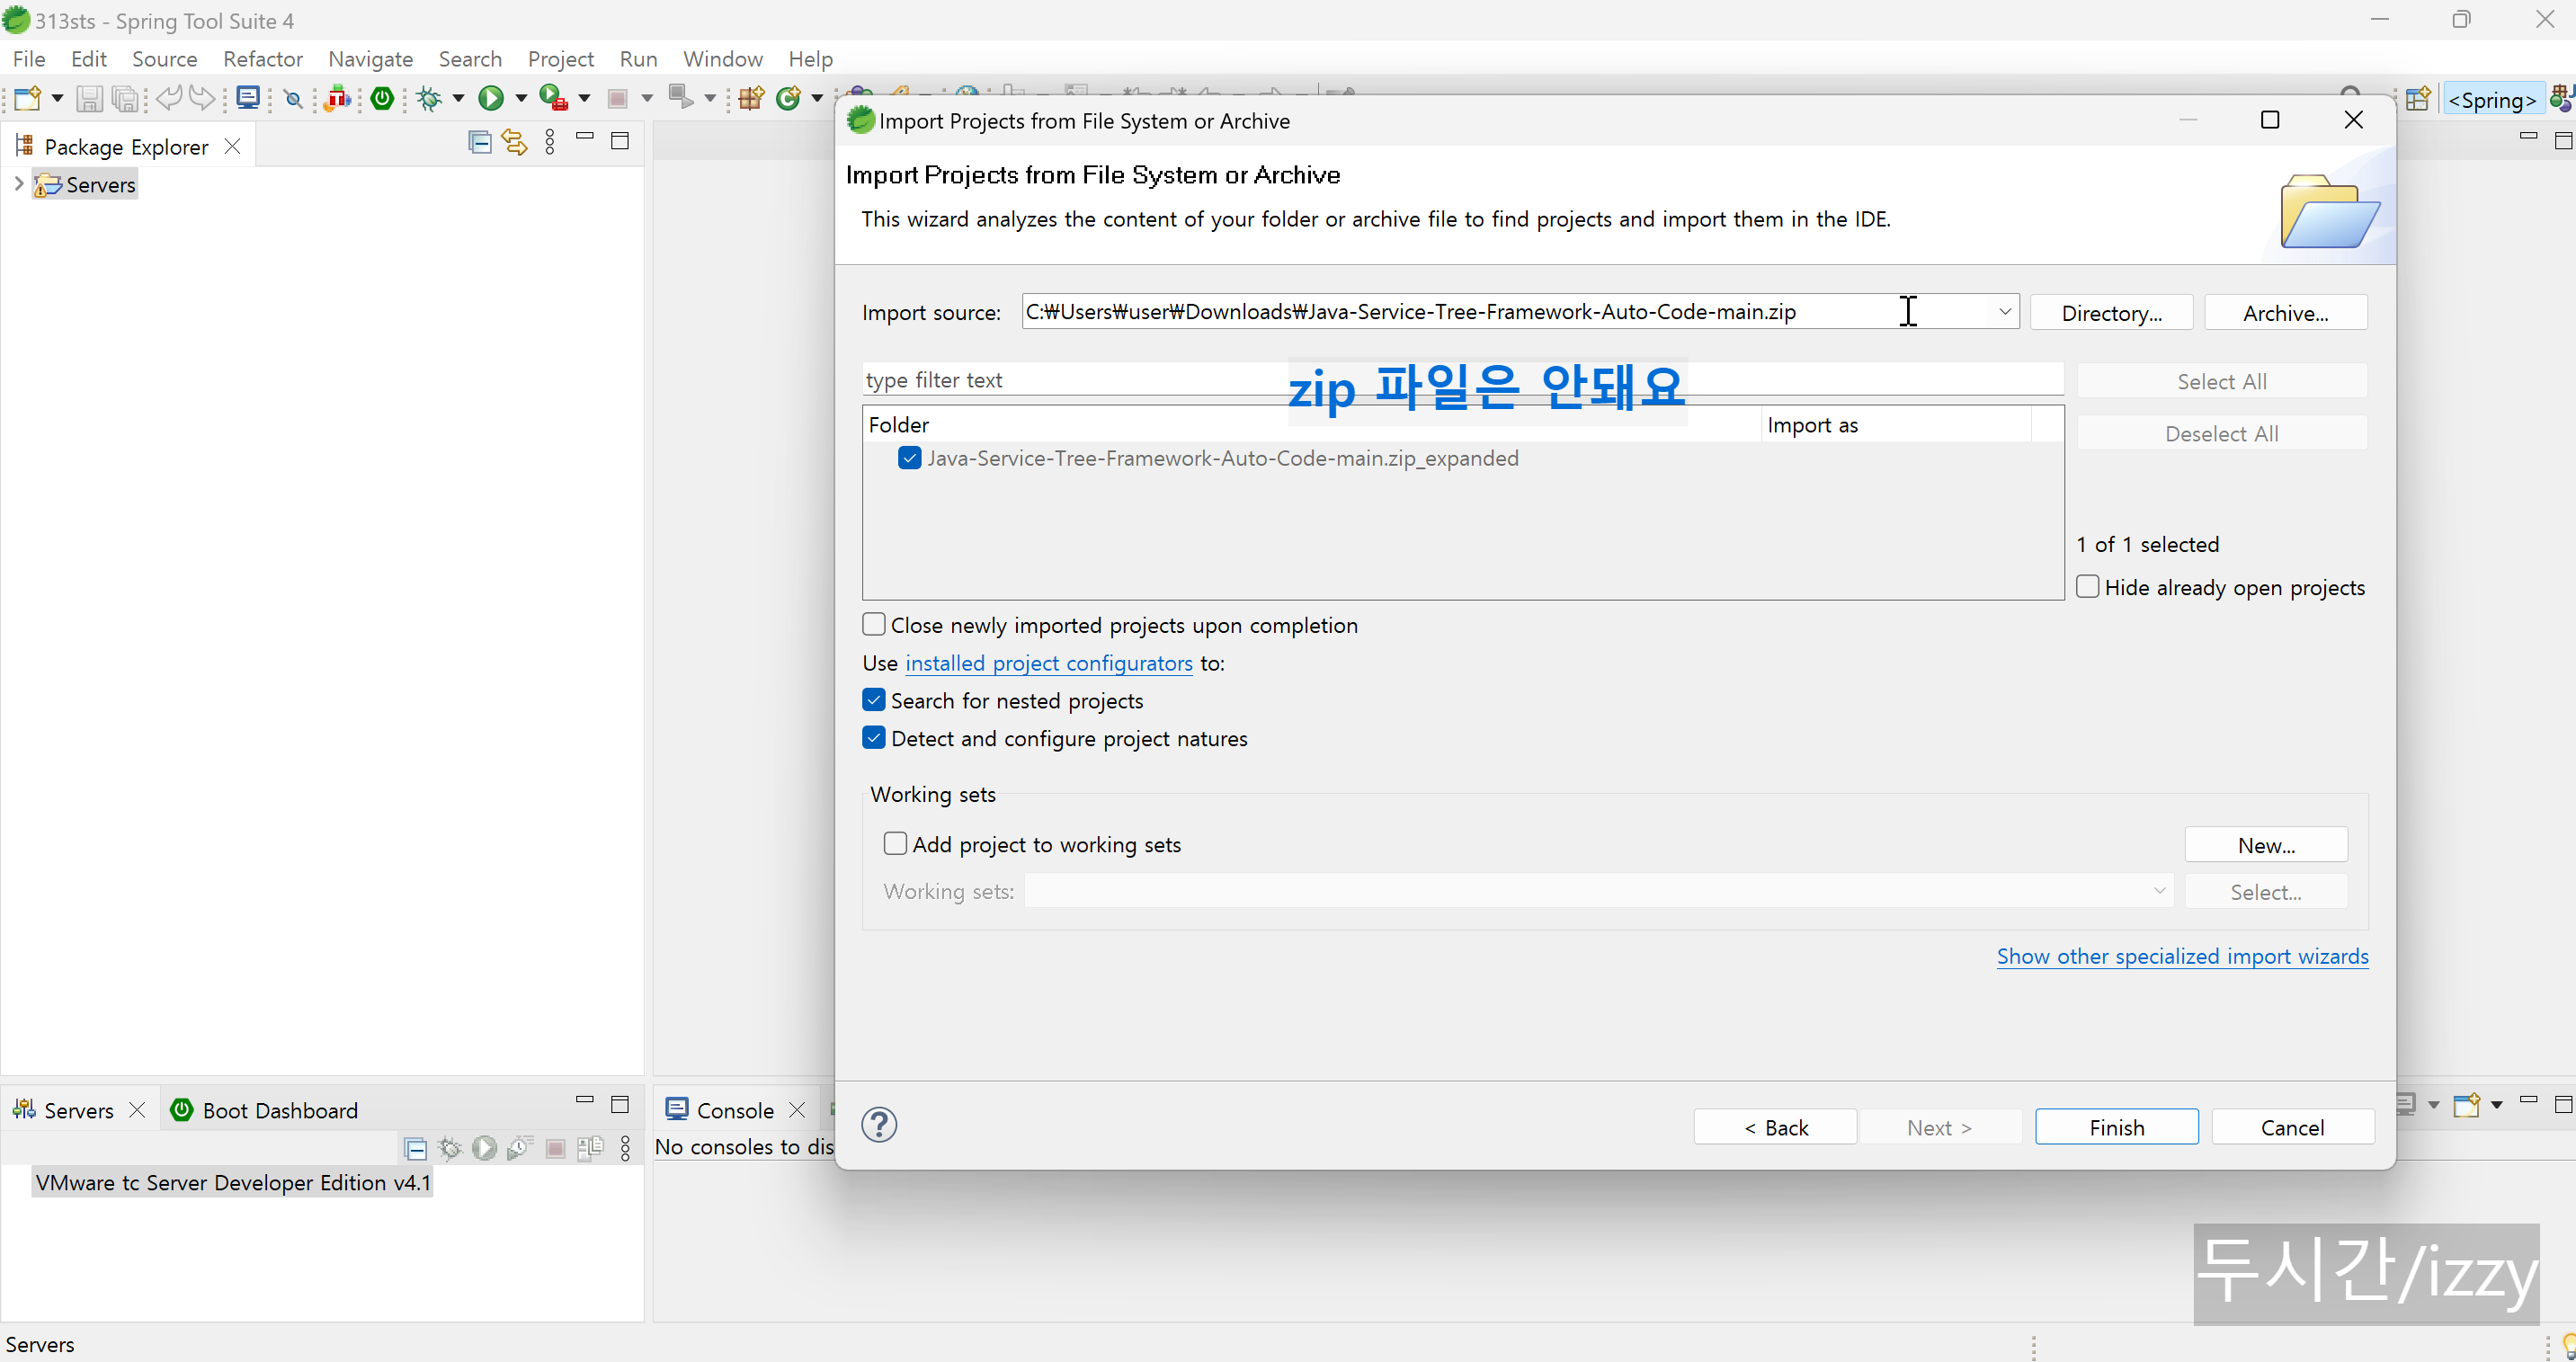Viewport: 2576px width, 1362px height.
Task: Open the Navigate menu
Action: click(370, 59)
